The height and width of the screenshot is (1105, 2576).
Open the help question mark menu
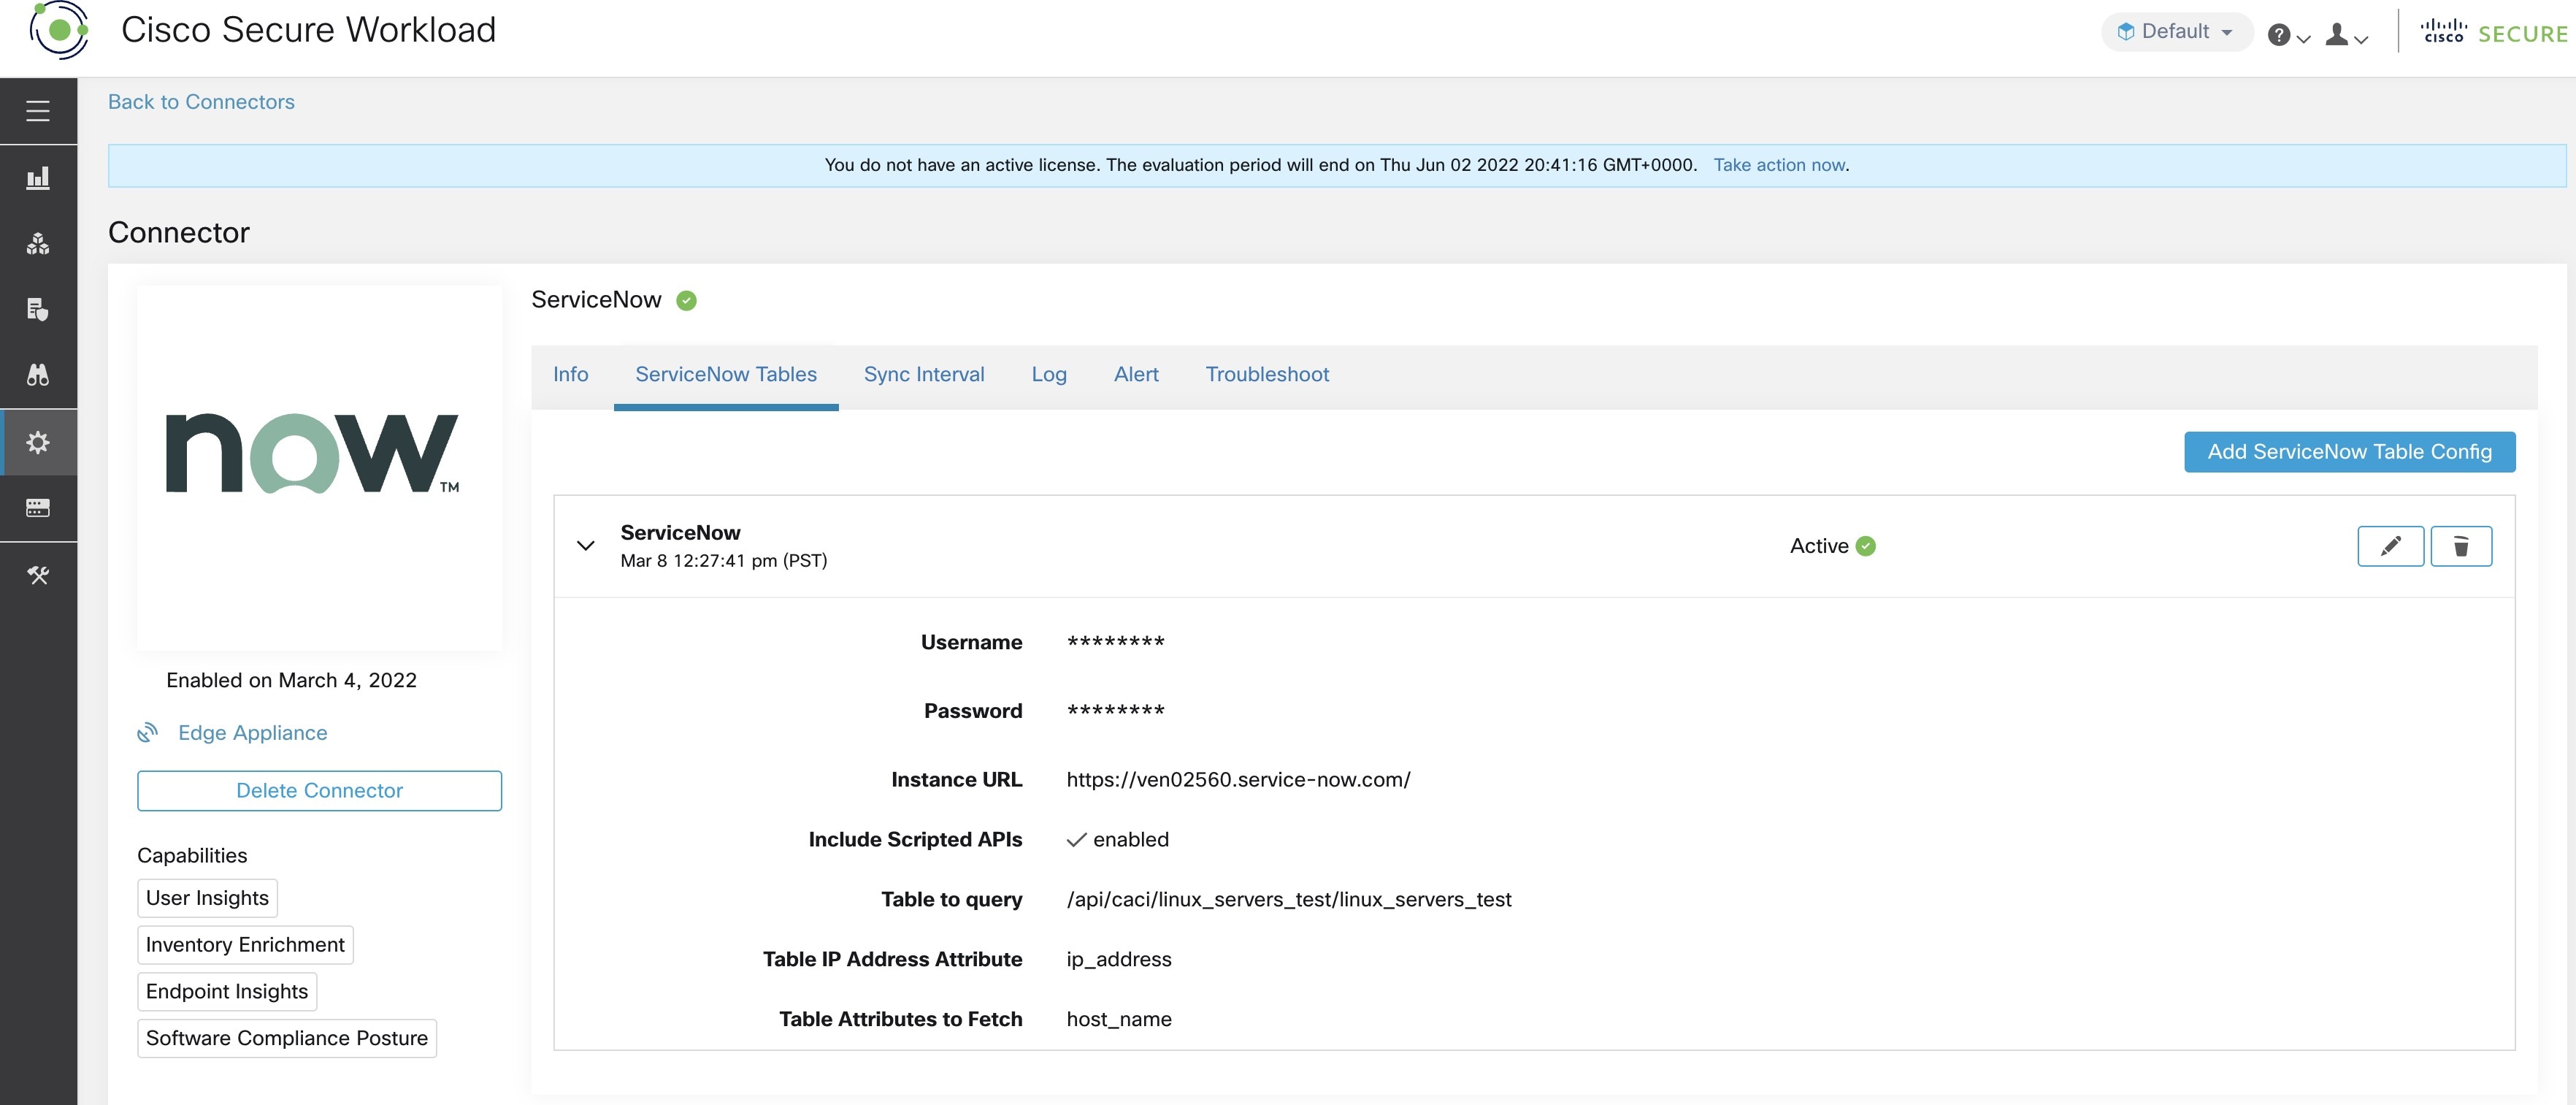2288,35
